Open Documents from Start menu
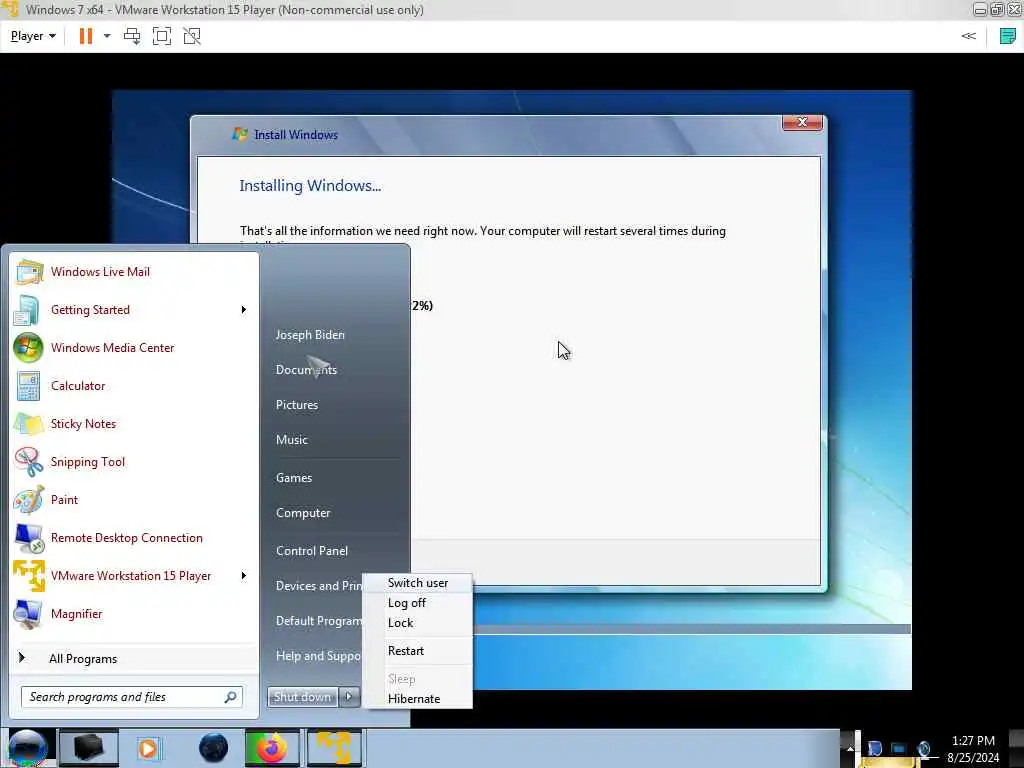The height and width of the screenshot is (768, 1024). [x=306, y=370]
